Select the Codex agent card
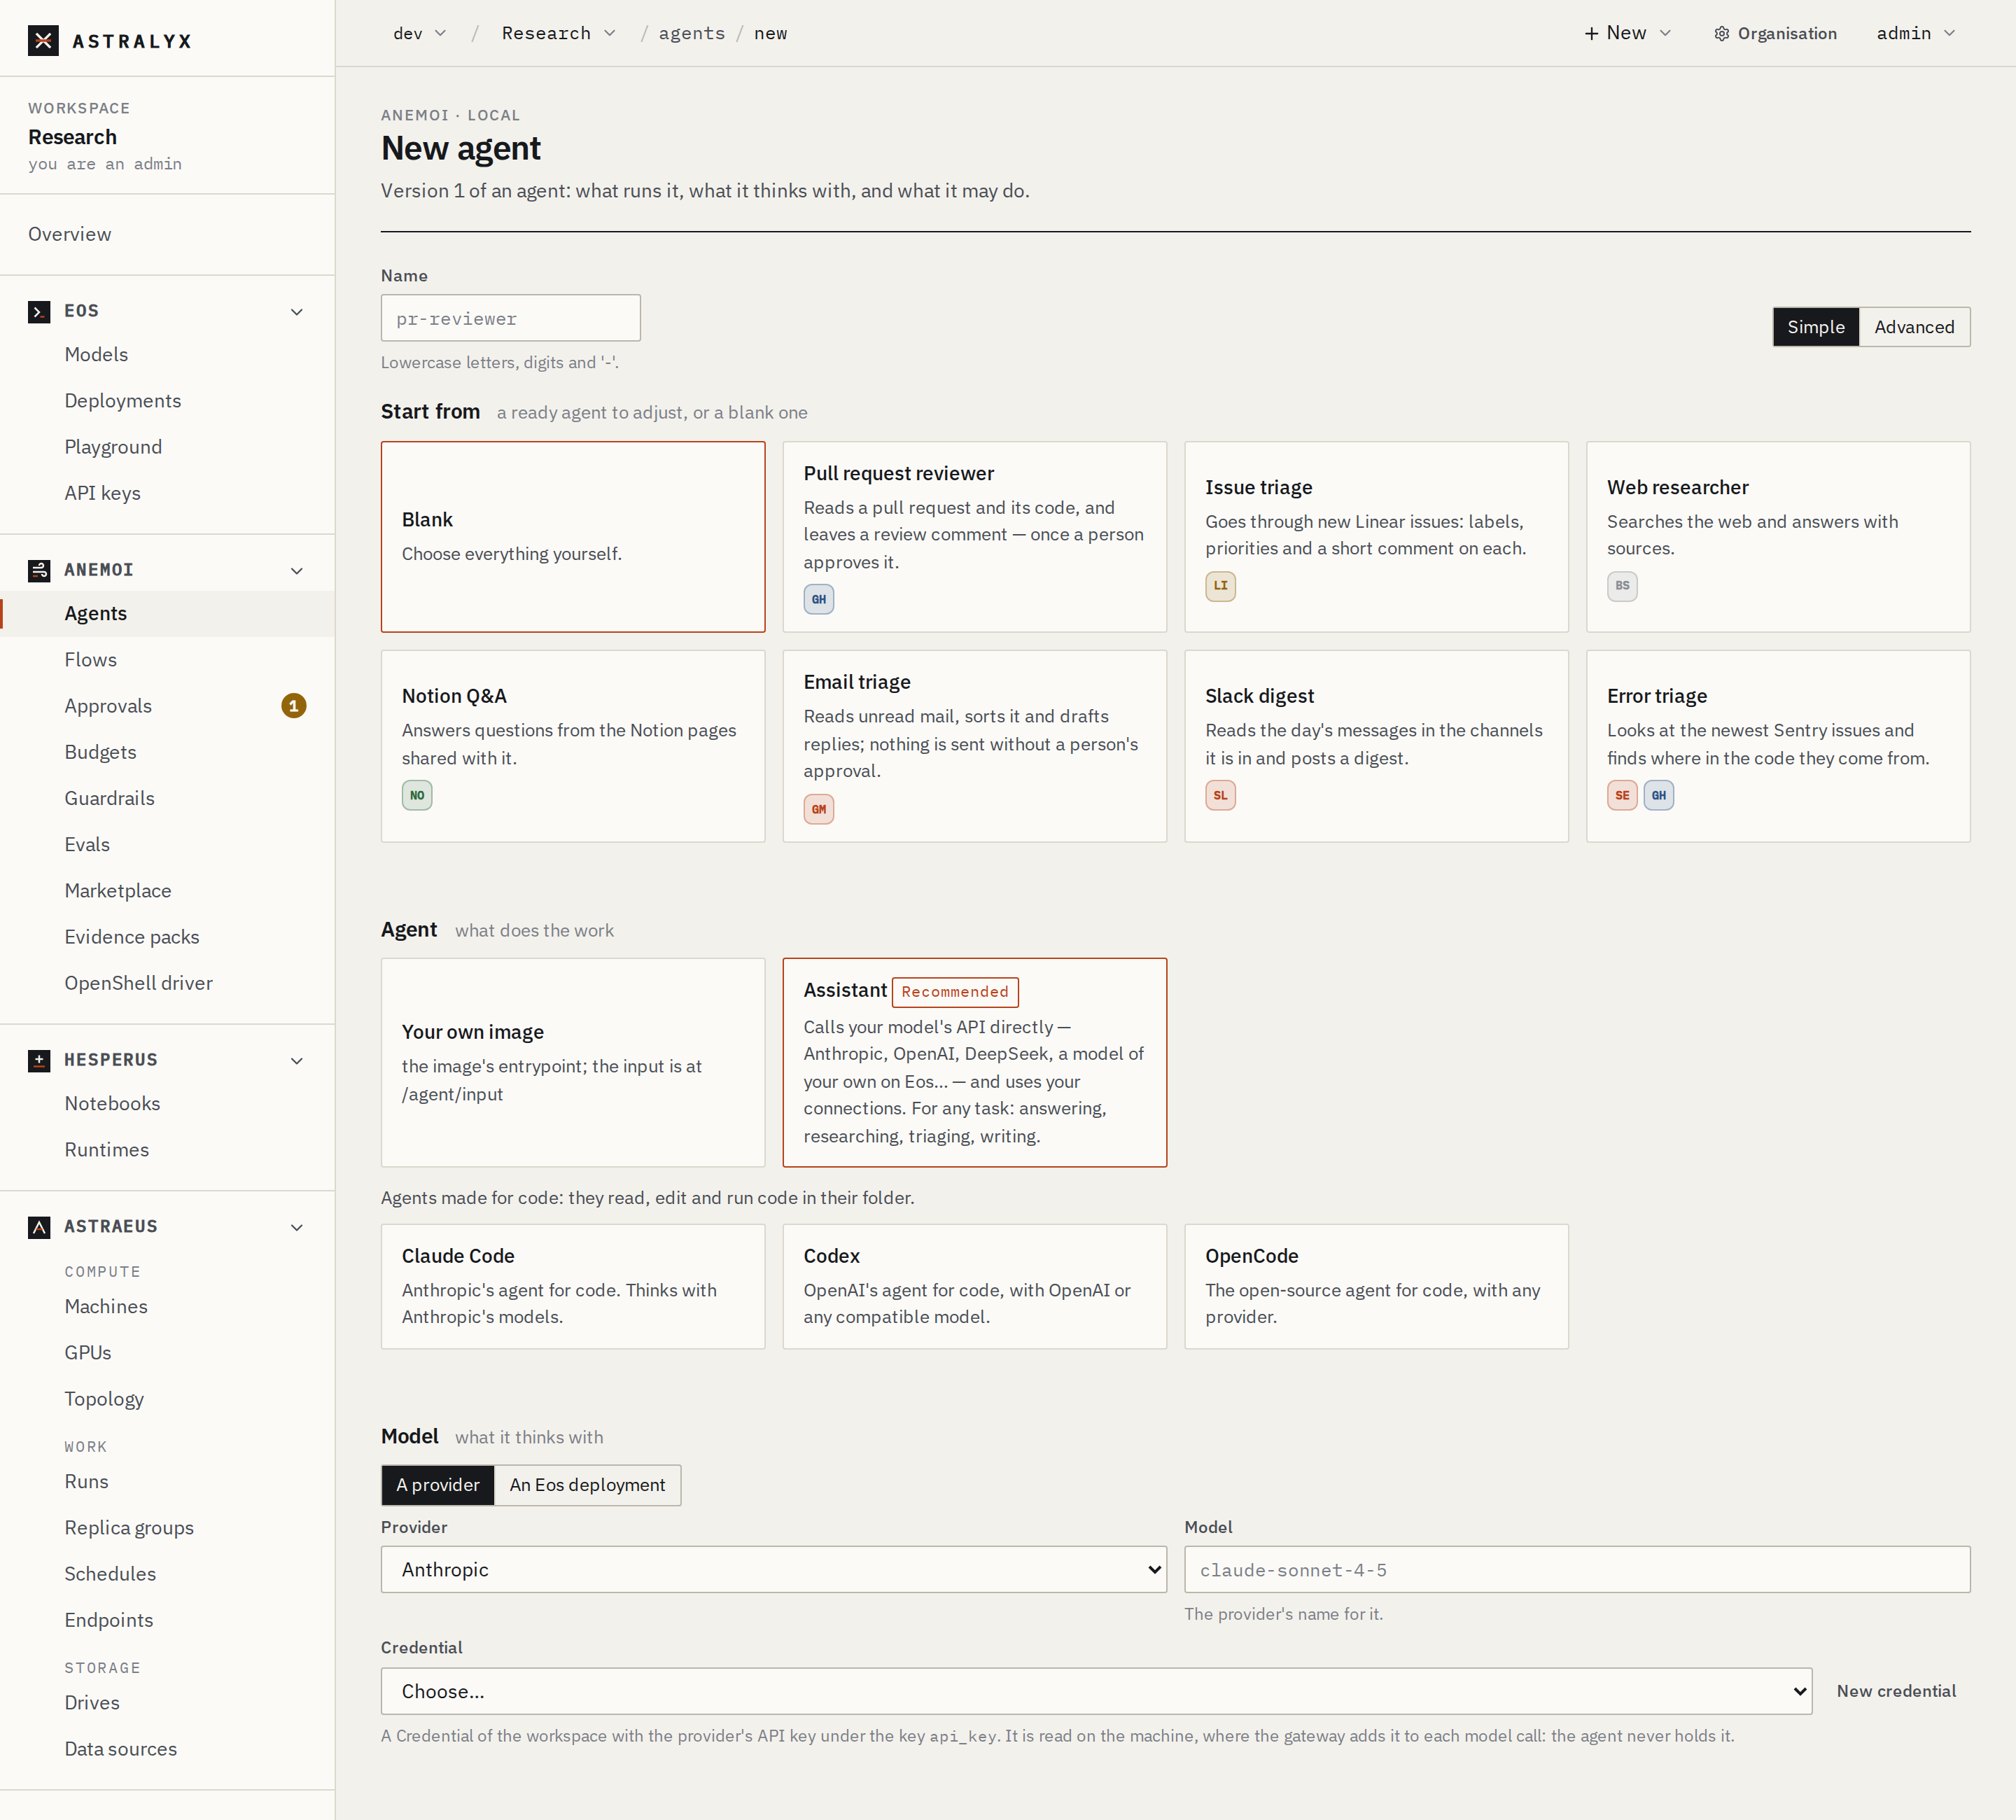Viewport: 2016px width, 1820px height. [x=974, y=1287]
